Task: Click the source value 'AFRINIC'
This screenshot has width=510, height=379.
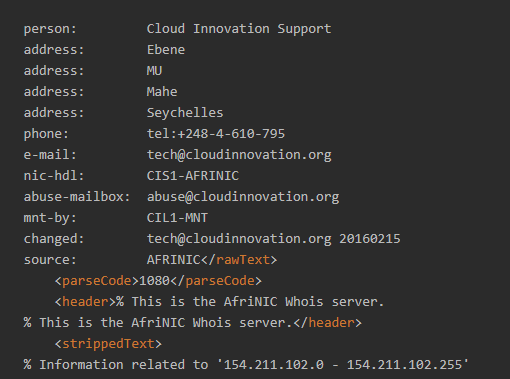Action: pos(173,260)
